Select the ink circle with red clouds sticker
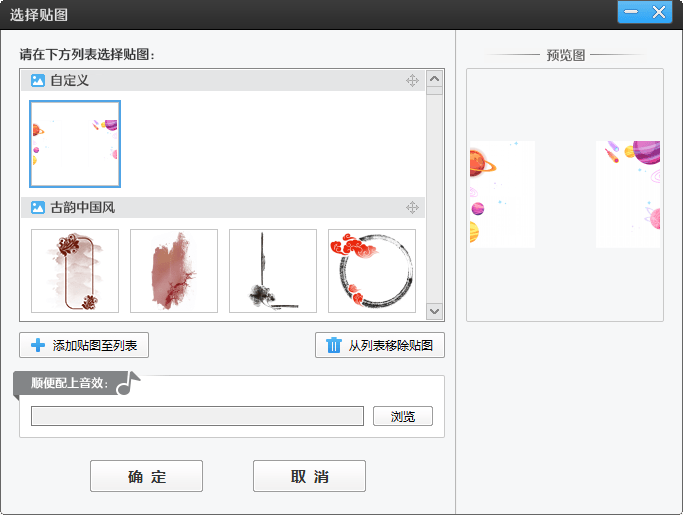Screen dimensions: 683x515 click(x=372, y=271)
